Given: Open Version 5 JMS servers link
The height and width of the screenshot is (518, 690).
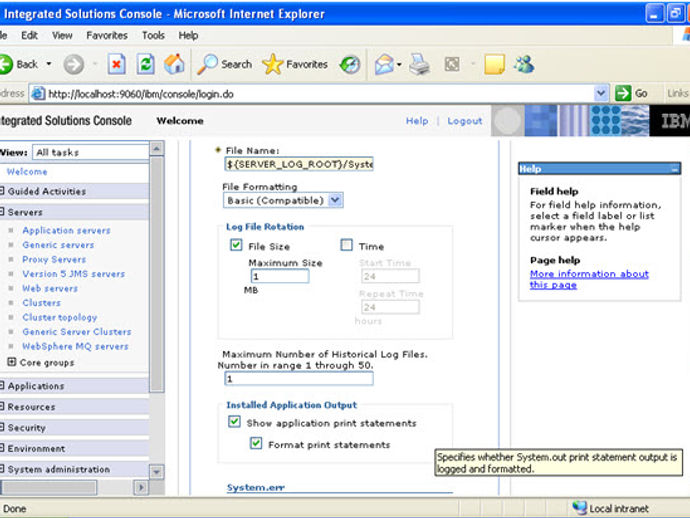Looking at the screenshot, I should (73, 274).
